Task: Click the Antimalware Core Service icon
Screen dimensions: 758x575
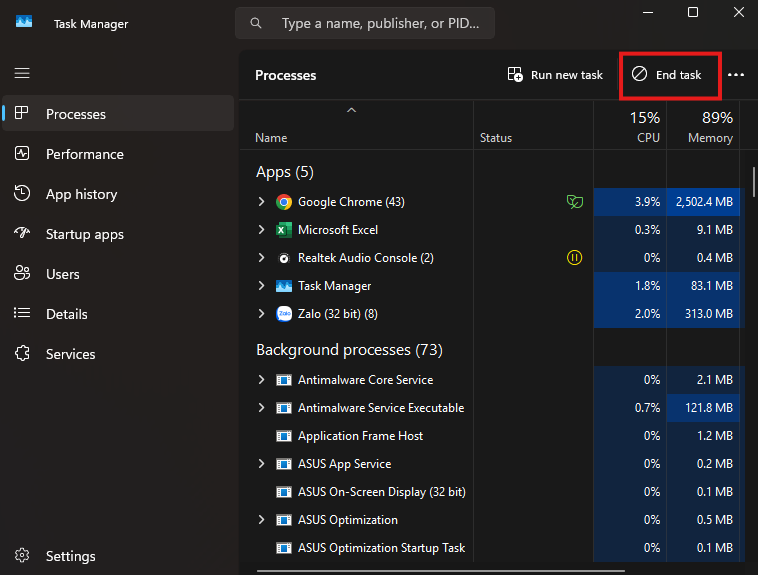Action: tap(284, 380)
